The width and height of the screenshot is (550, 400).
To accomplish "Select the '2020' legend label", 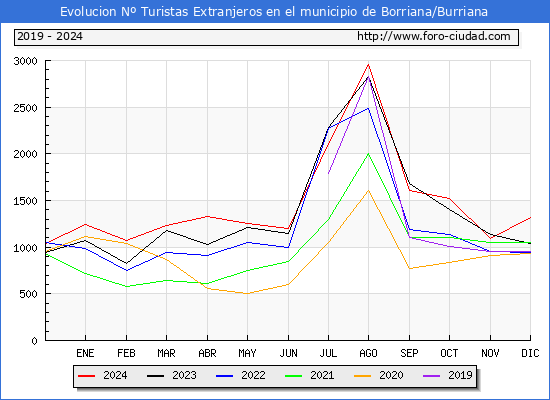I will click(x=391, y=375).
